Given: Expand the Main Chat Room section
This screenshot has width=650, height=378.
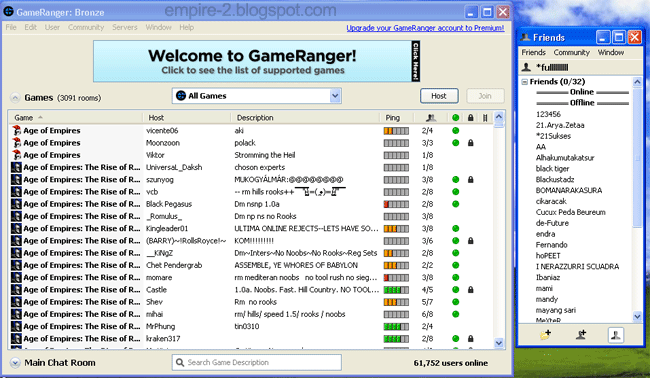Looking at the screenshot, I should point(15,363).
